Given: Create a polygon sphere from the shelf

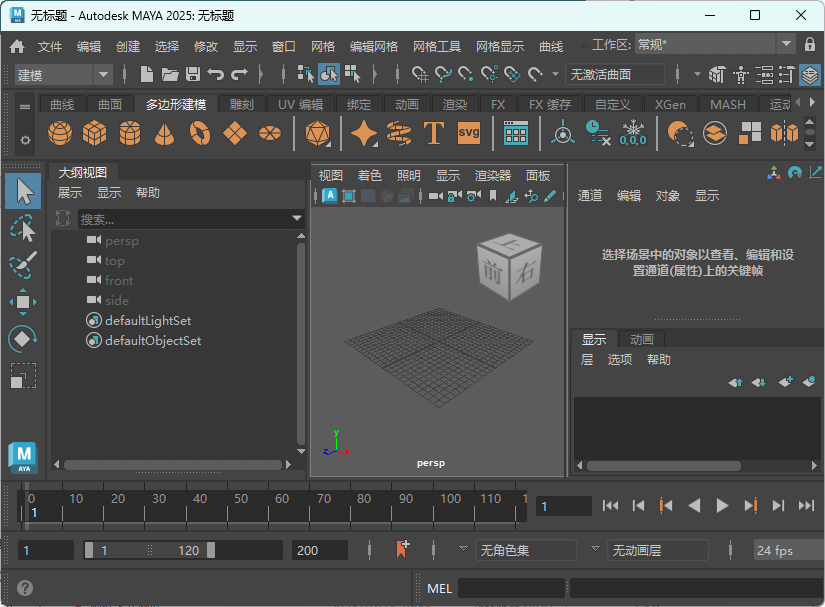Looking at the screenshot, I should coord(57,131).
